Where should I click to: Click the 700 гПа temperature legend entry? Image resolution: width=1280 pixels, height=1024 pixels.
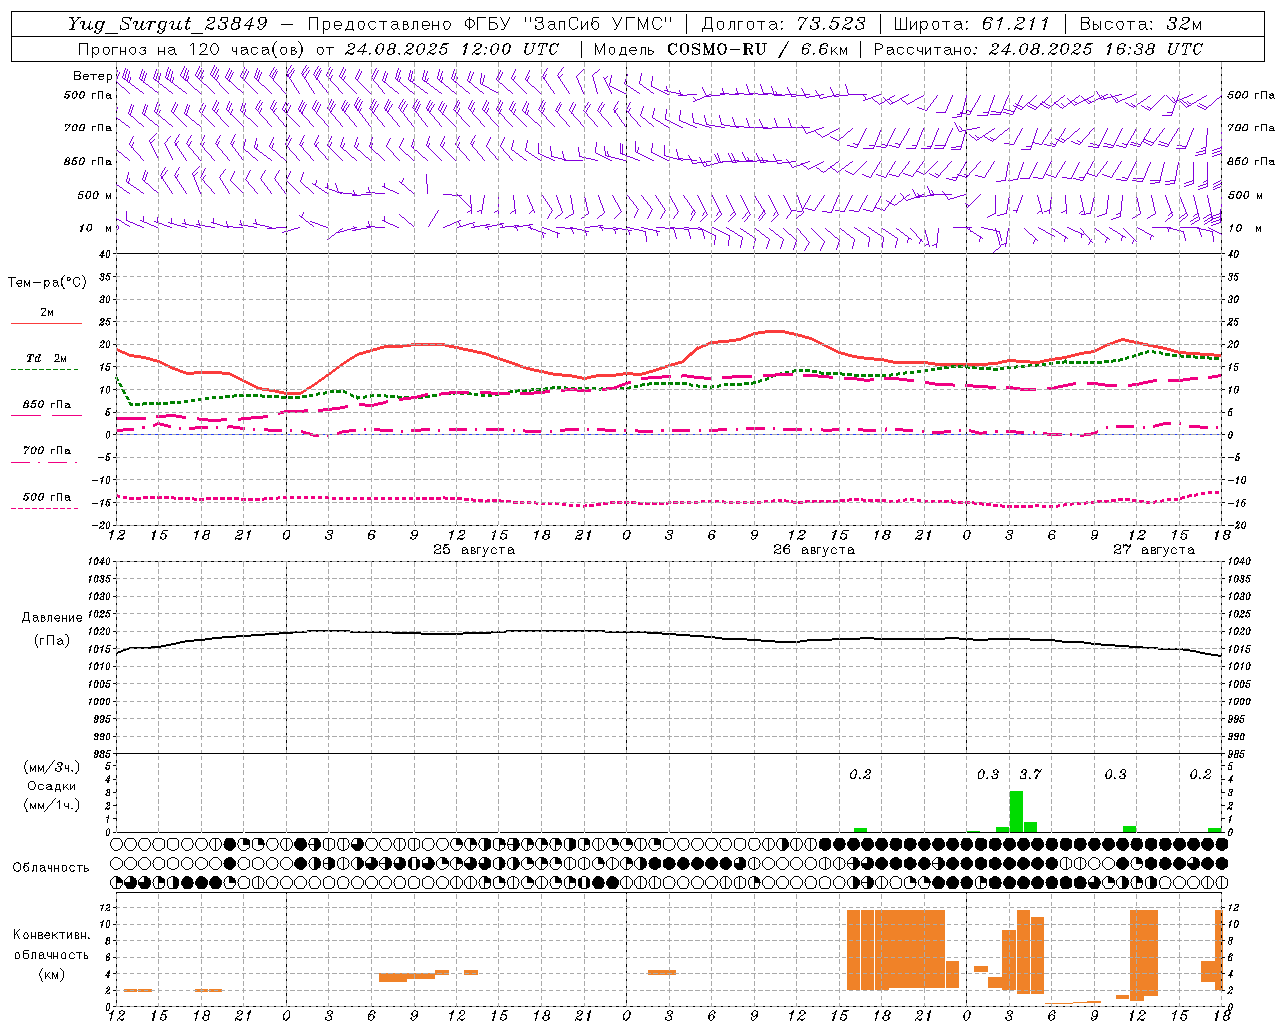[x=46, y=451]
